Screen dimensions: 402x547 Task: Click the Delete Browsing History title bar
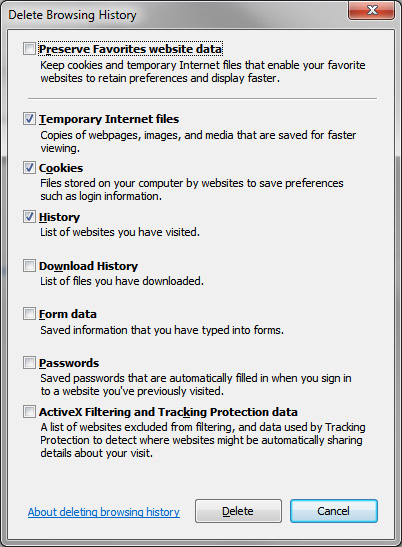(x=174, y=15)
